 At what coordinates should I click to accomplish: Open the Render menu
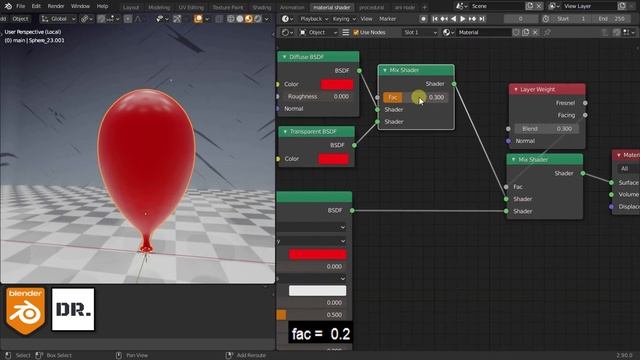click(56, 6)
